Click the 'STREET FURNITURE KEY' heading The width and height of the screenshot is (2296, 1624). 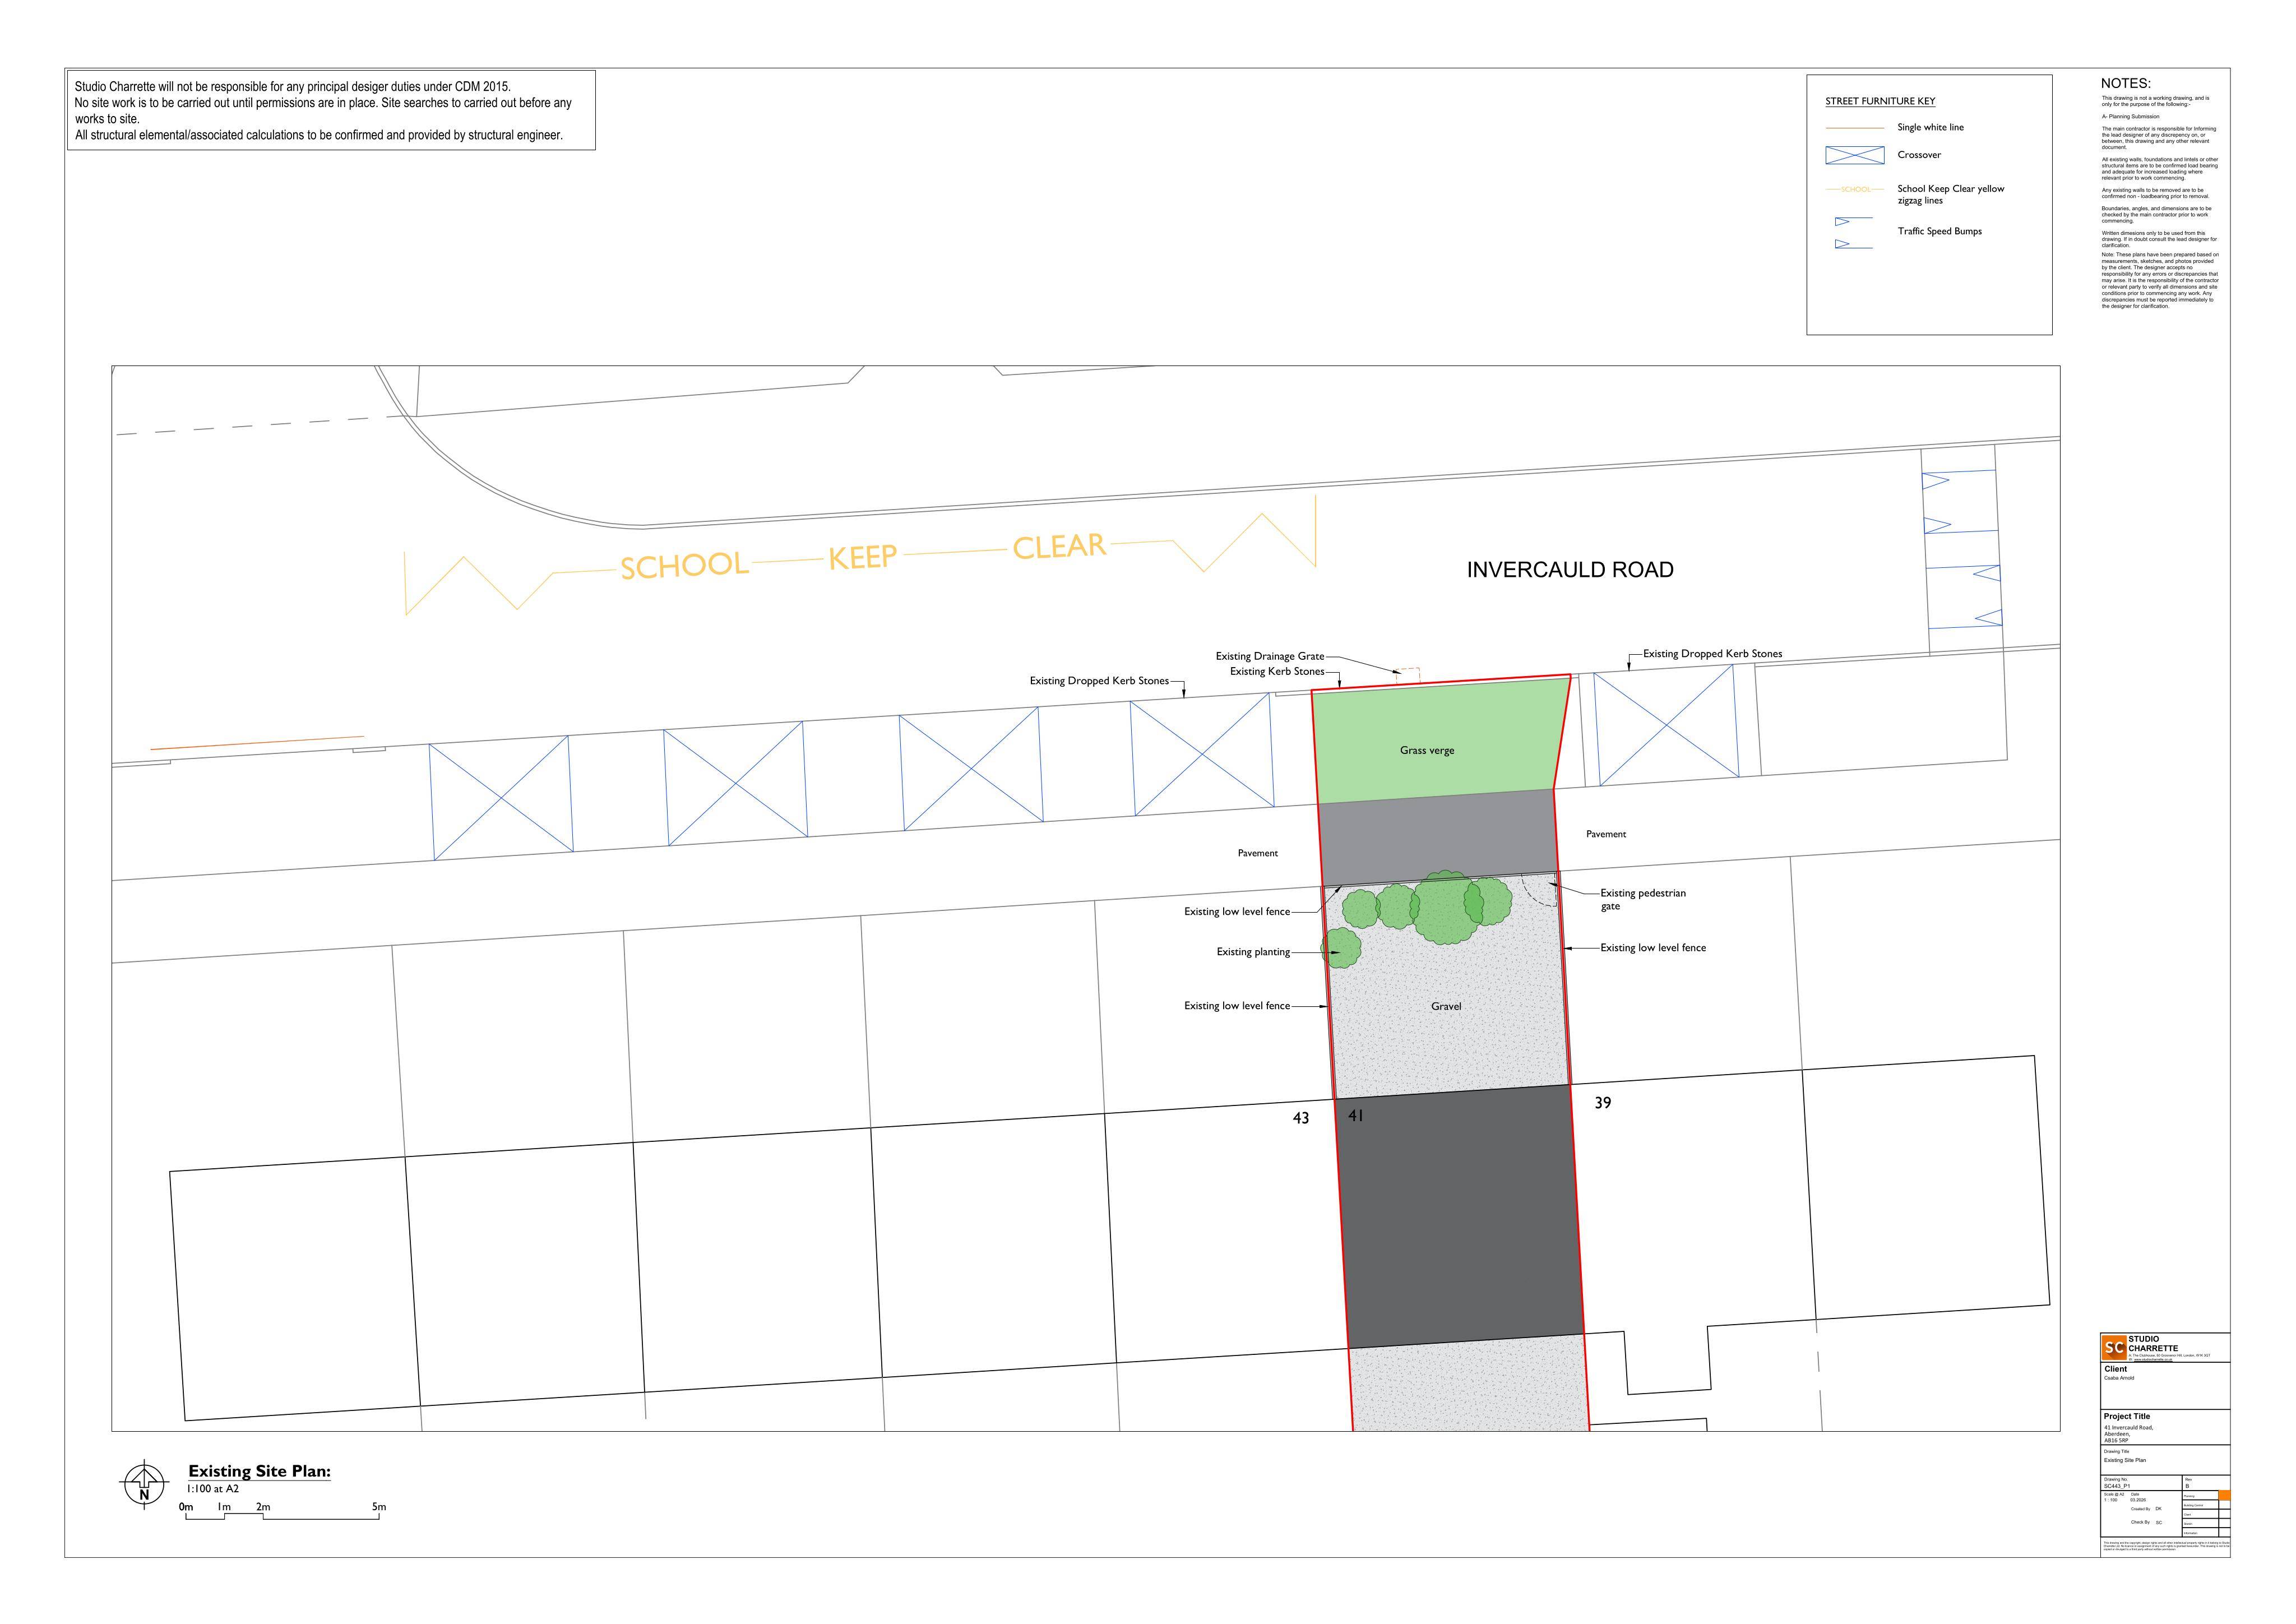coord(1880,101)
